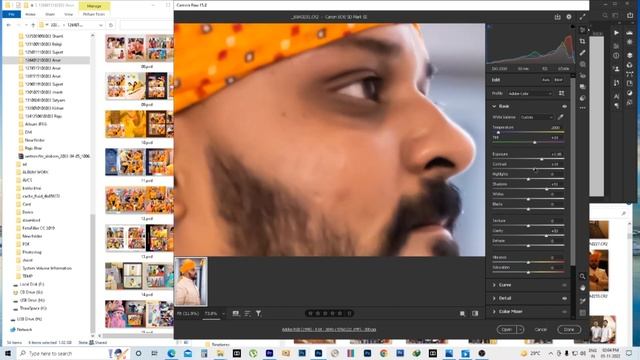Pick white balance with the eyedropper tool
Screen dimensions: 640x360
pyautogui.click(x=561, y=117)
